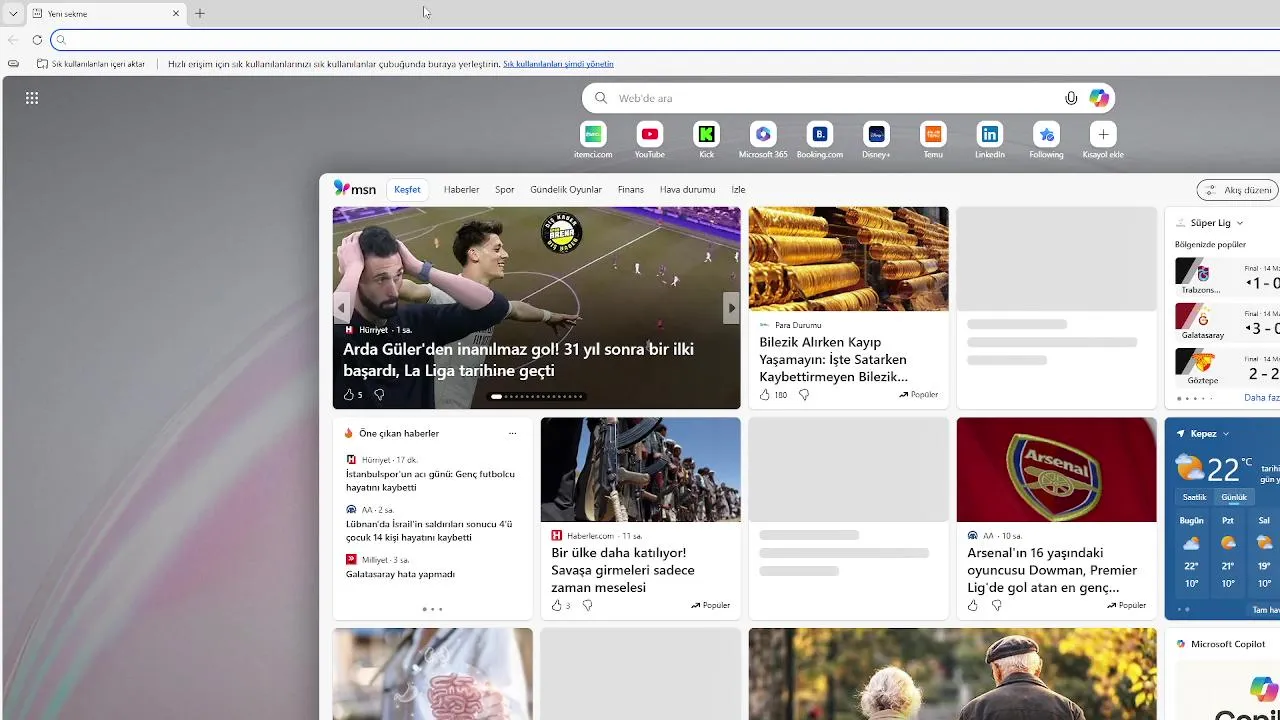
Task: Open Akış düzeni layout options
Action: click(1238, 190)
